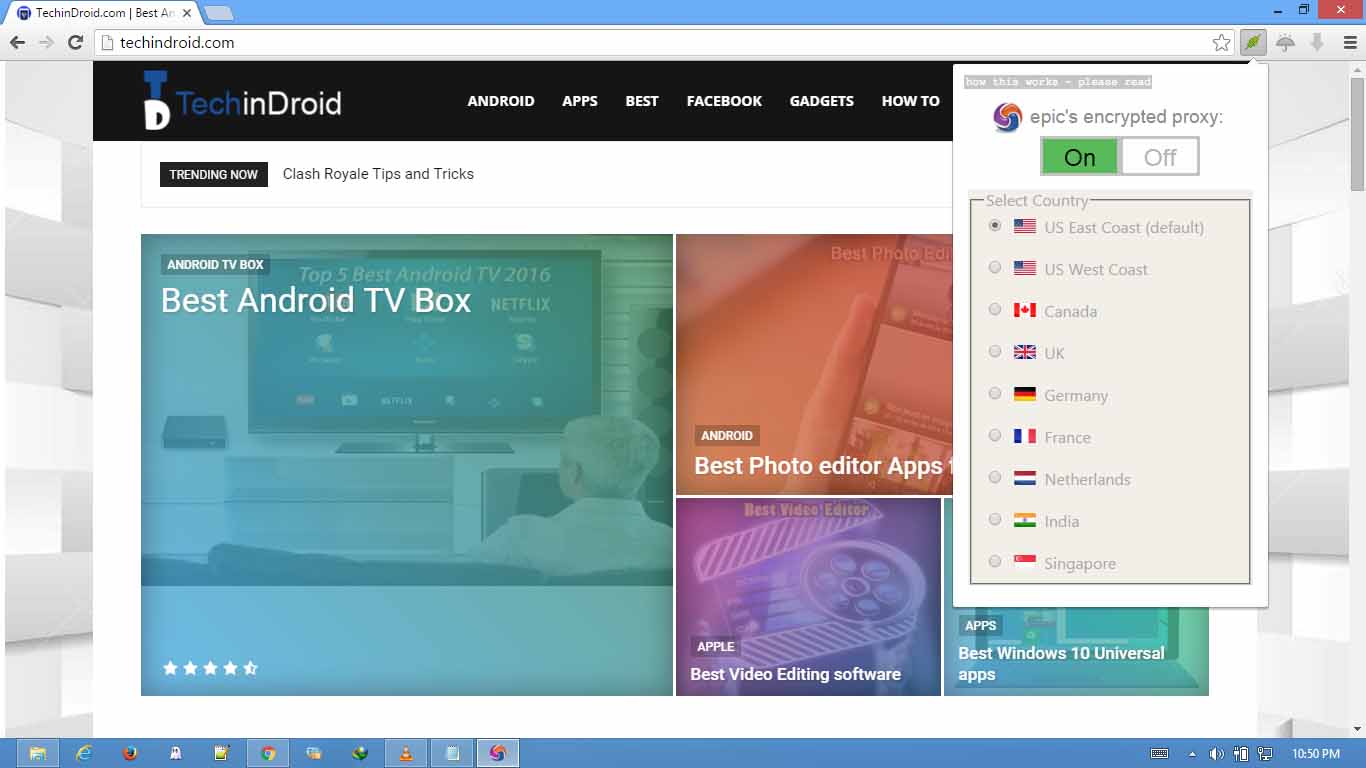The image size is (1366, 768).
Task: Click the volume speaker tray icon
Action: coord(1216,754)
